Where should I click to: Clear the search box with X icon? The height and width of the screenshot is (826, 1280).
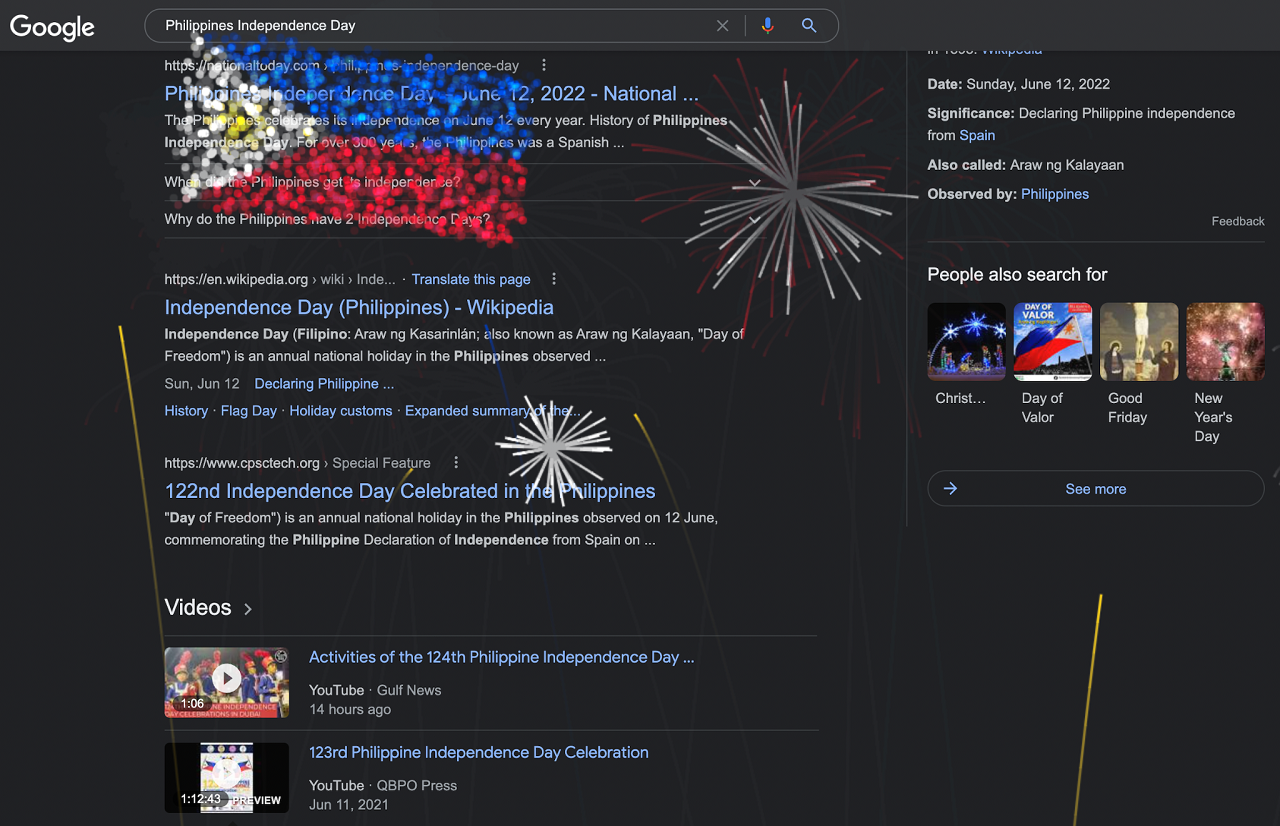[x=722, y=26]
